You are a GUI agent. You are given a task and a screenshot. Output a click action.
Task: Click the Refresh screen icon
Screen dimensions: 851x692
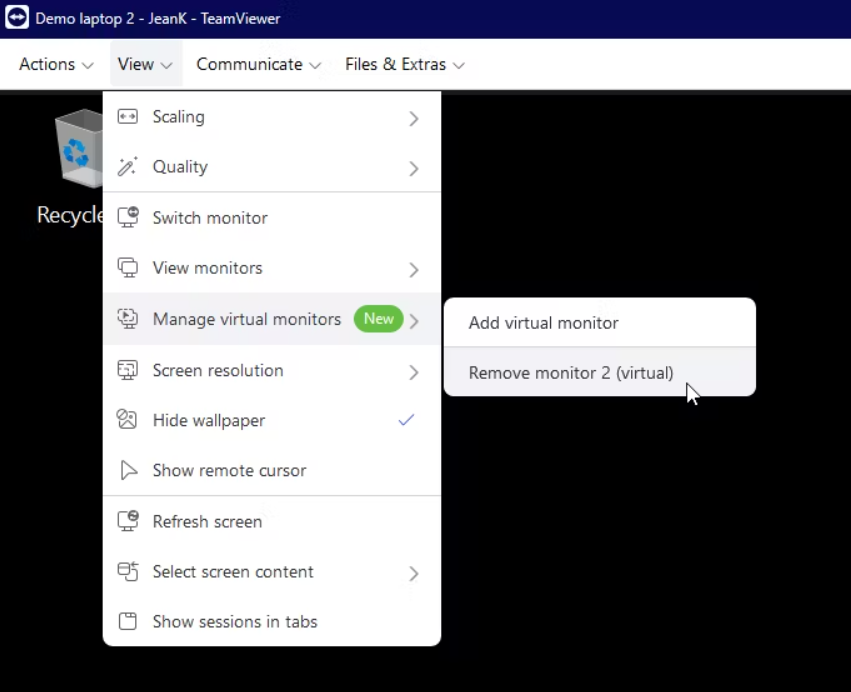127,522
